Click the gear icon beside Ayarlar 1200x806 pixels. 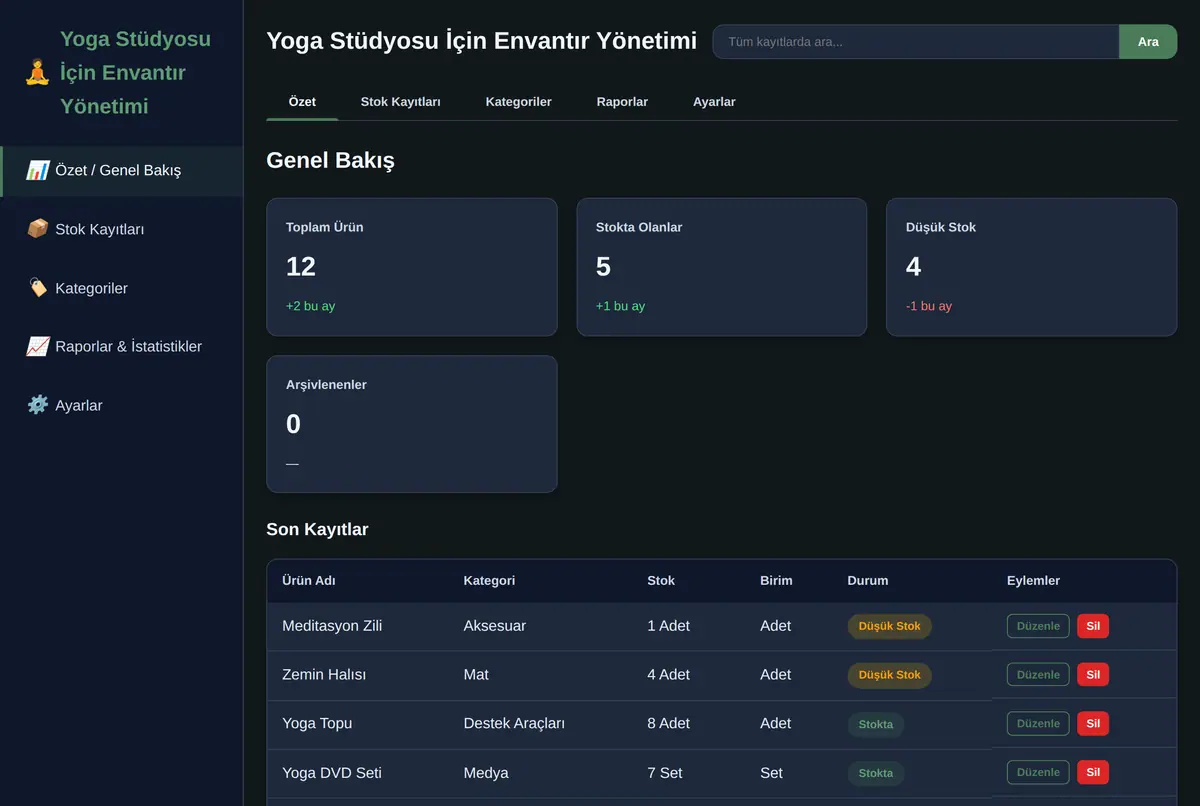pos(38,405)
